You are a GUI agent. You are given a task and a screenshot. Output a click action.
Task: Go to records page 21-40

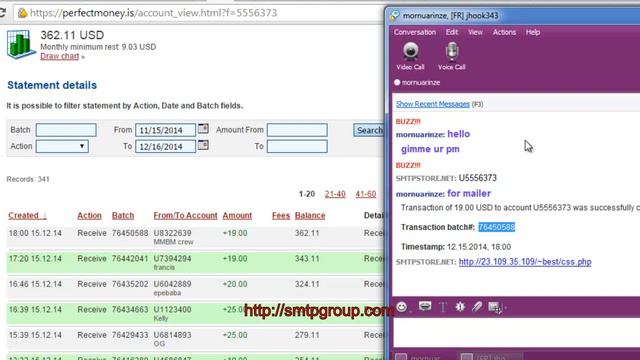tap(335, 194)
